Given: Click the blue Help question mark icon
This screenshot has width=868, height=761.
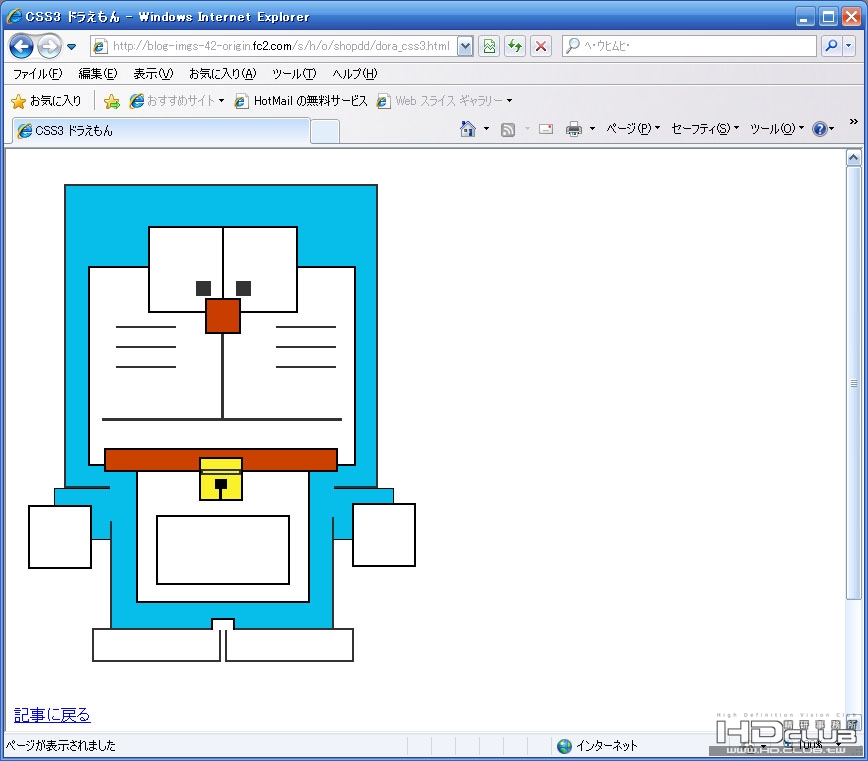Looking at the screenshot, I should (819, 129).
